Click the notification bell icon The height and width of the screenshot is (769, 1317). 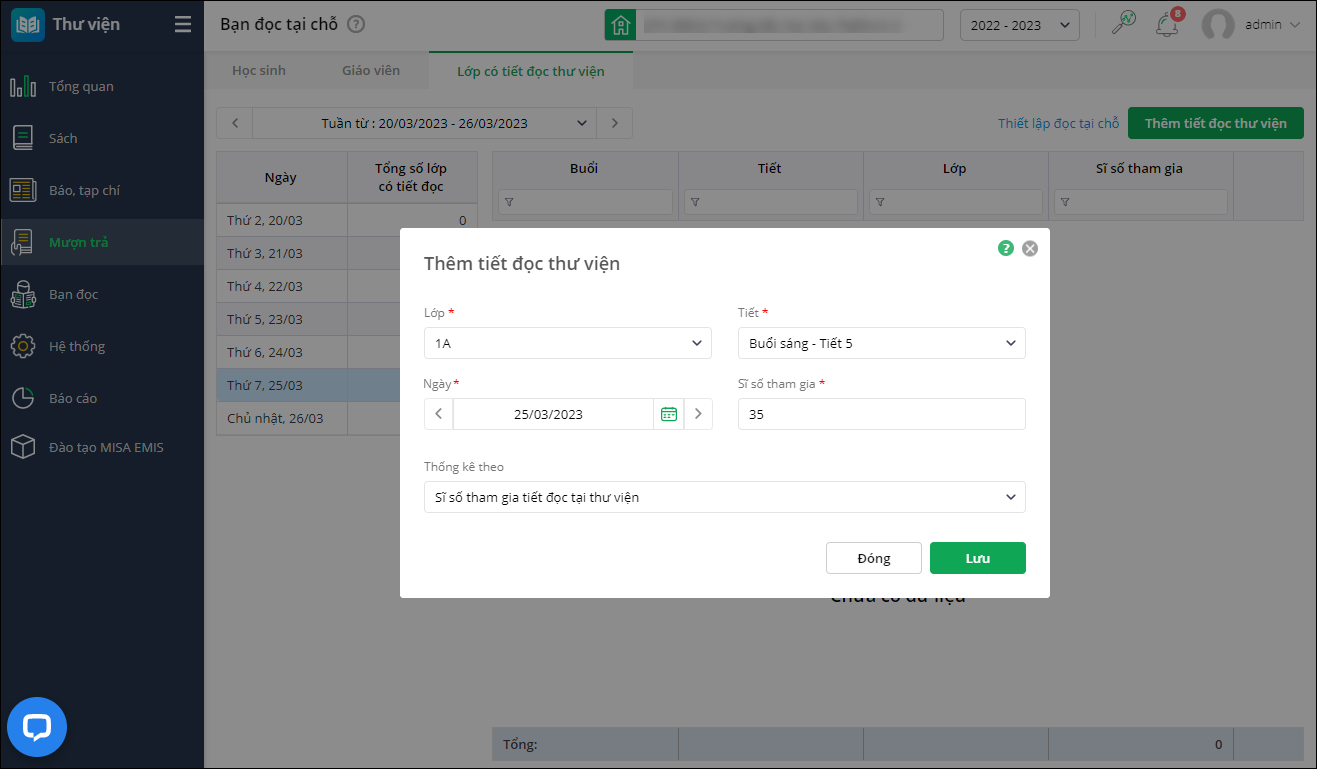(1166, 25)
